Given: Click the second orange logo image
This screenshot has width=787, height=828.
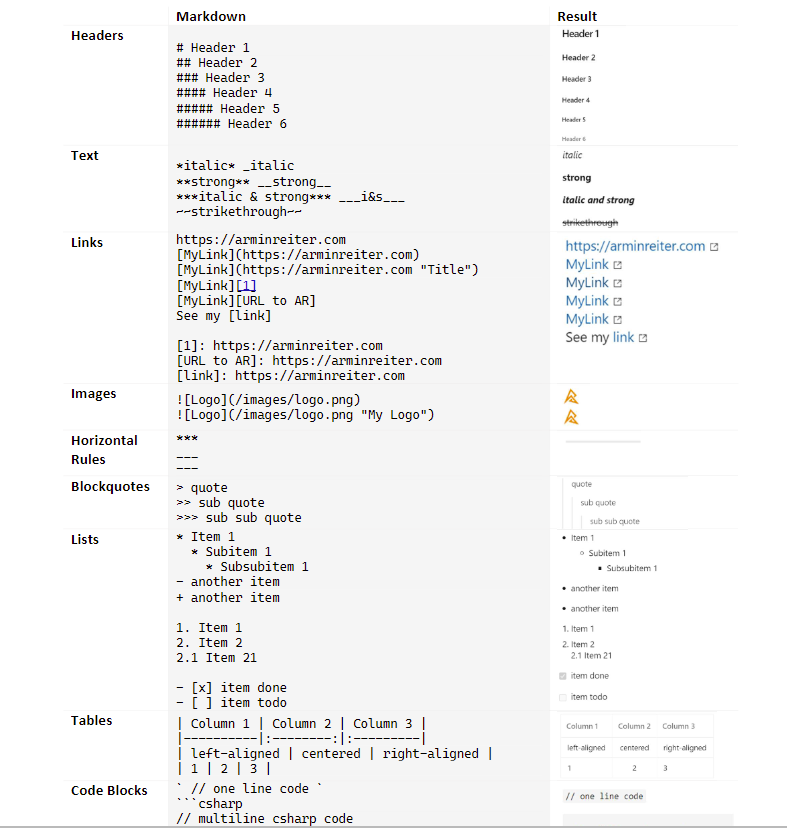Looking at the screenshot, I should (571, 416).
